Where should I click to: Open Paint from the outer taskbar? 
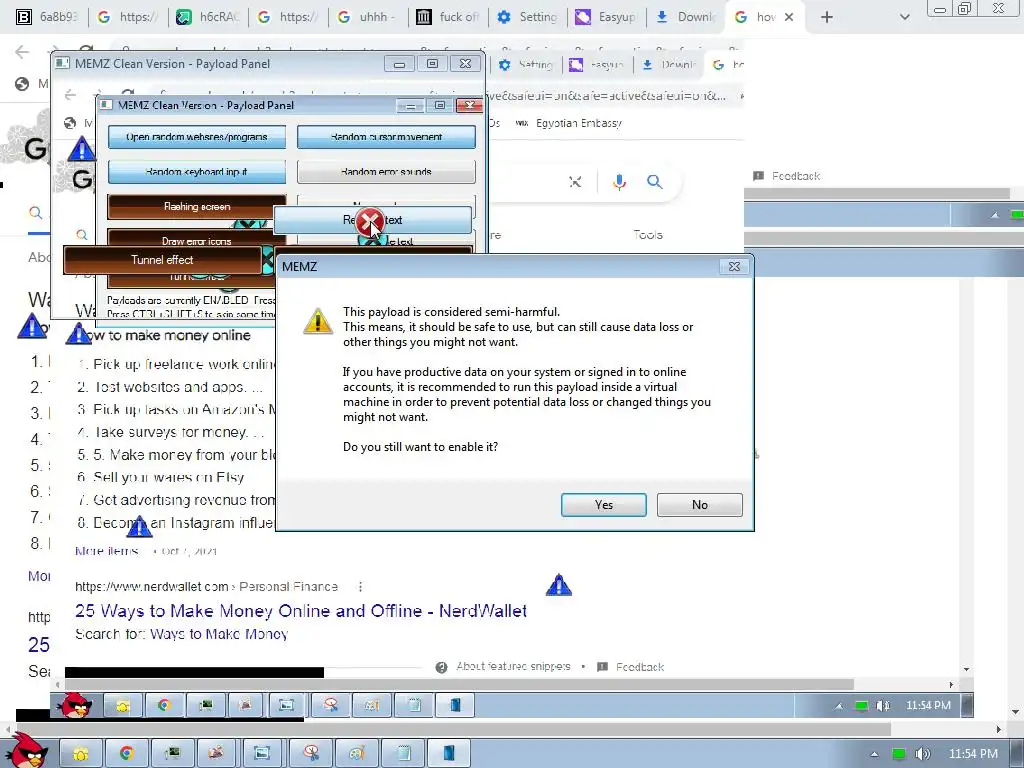click(357, 754)
